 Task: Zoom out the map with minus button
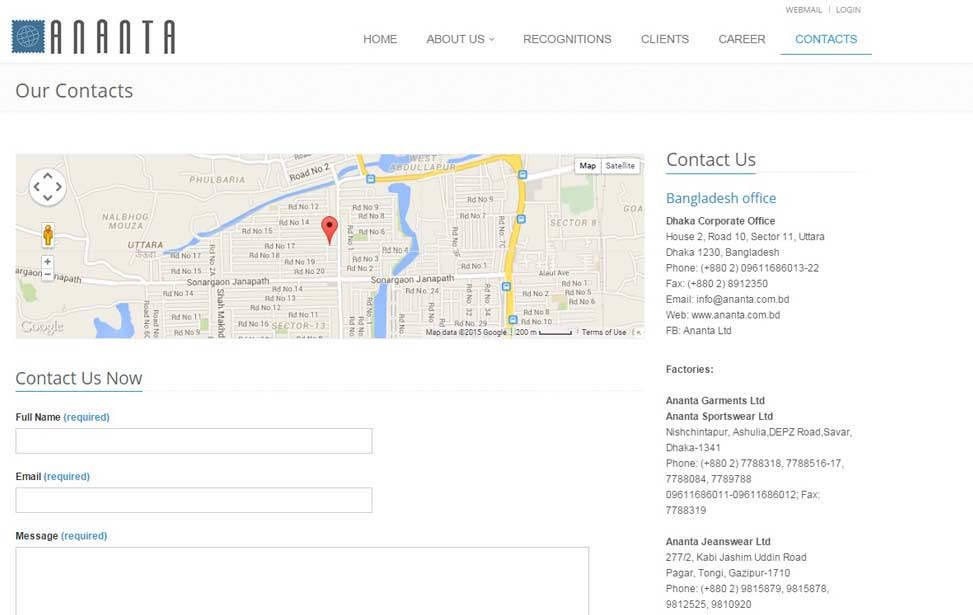(x=47, y=274)
